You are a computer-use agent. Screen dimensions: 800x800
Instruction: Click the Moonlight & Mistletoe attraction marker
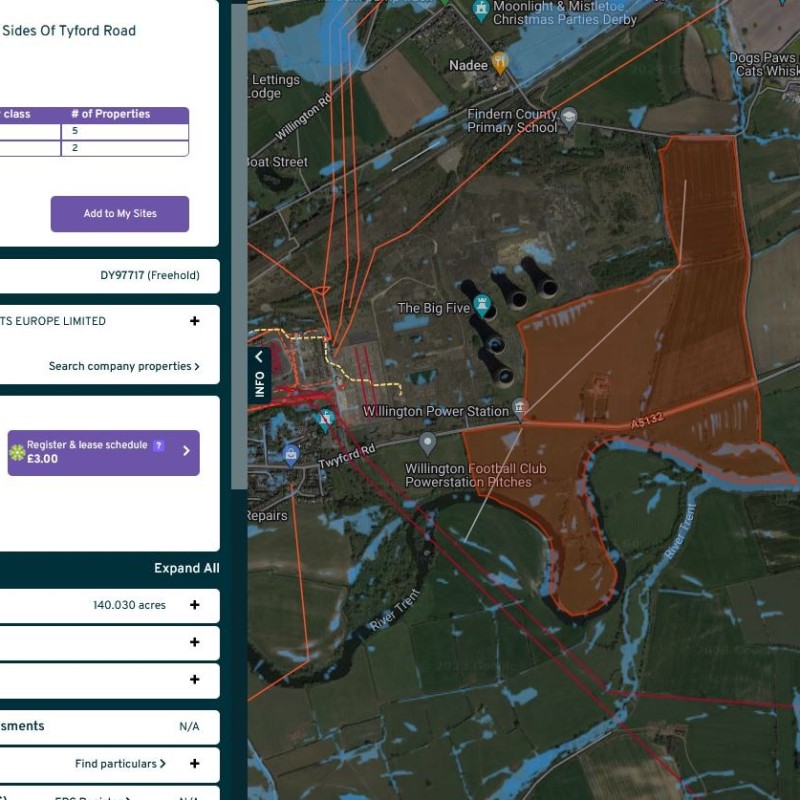pyautogui.click(x=480, y=10)
